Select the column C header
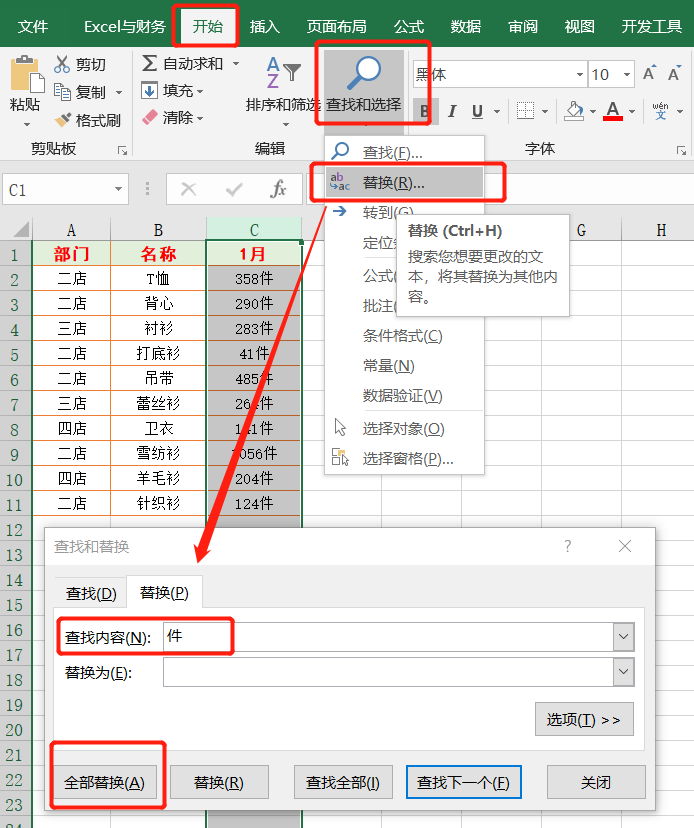 (x=254, y=230)
